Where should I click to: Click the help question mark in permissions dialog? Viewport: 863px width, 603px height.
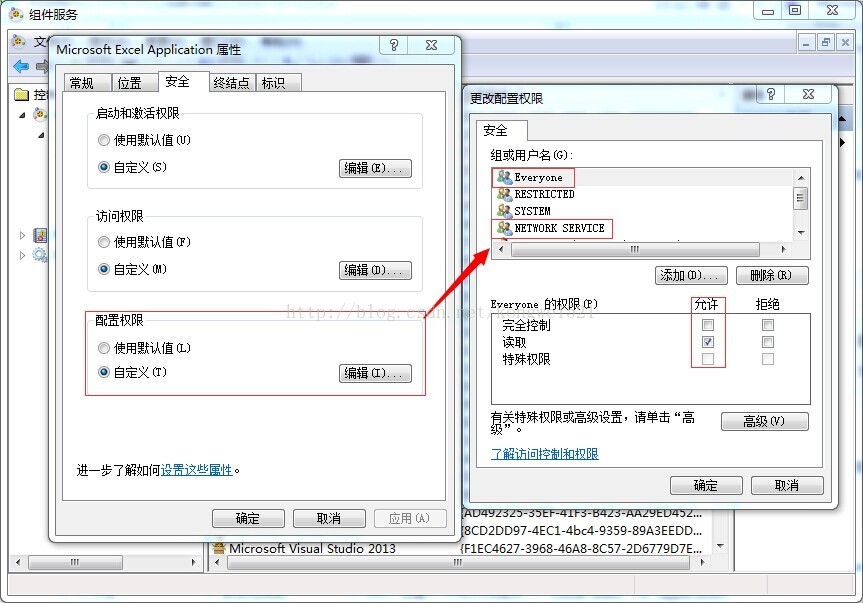[771, 94]
